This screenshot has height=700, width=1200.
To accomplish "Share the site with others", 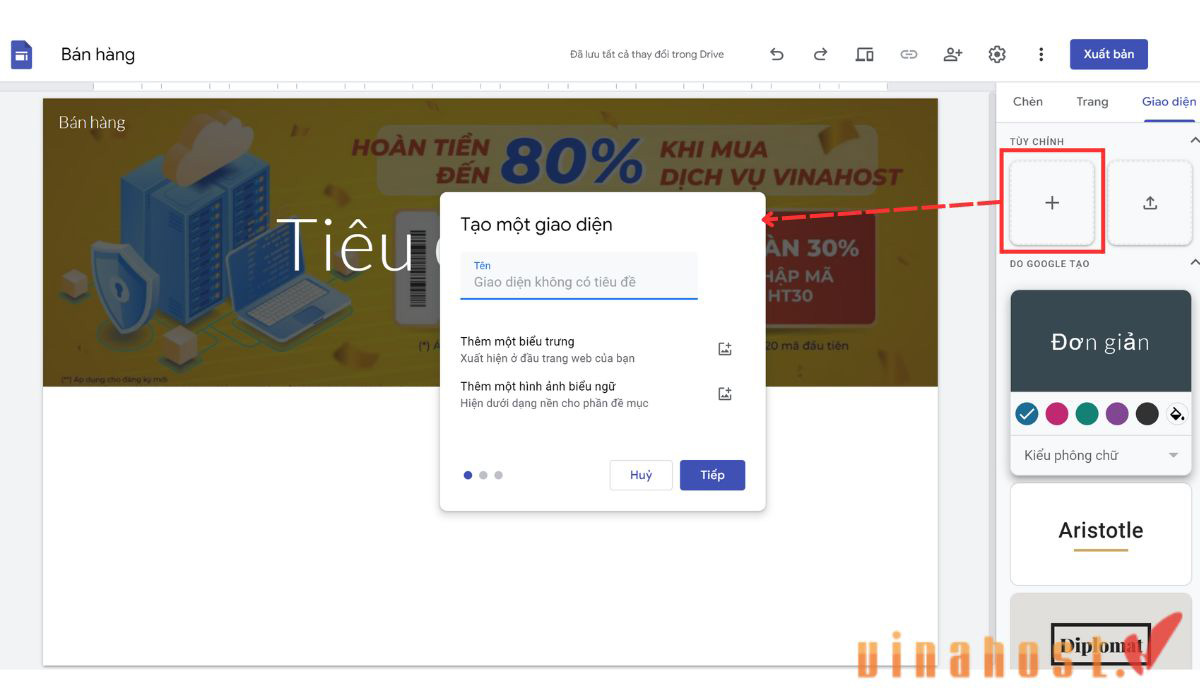I will tap(953, 54).
